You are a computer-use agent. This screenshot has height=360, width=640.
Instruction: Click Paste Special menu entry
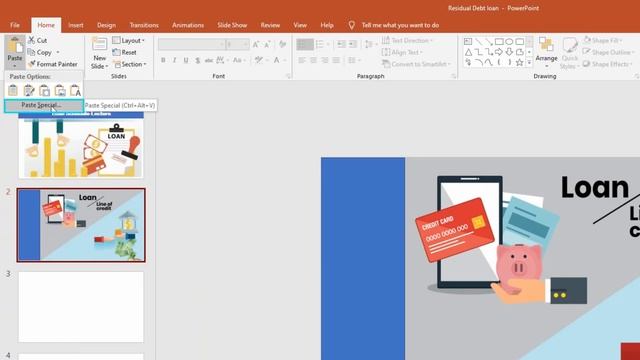point(44,105)
